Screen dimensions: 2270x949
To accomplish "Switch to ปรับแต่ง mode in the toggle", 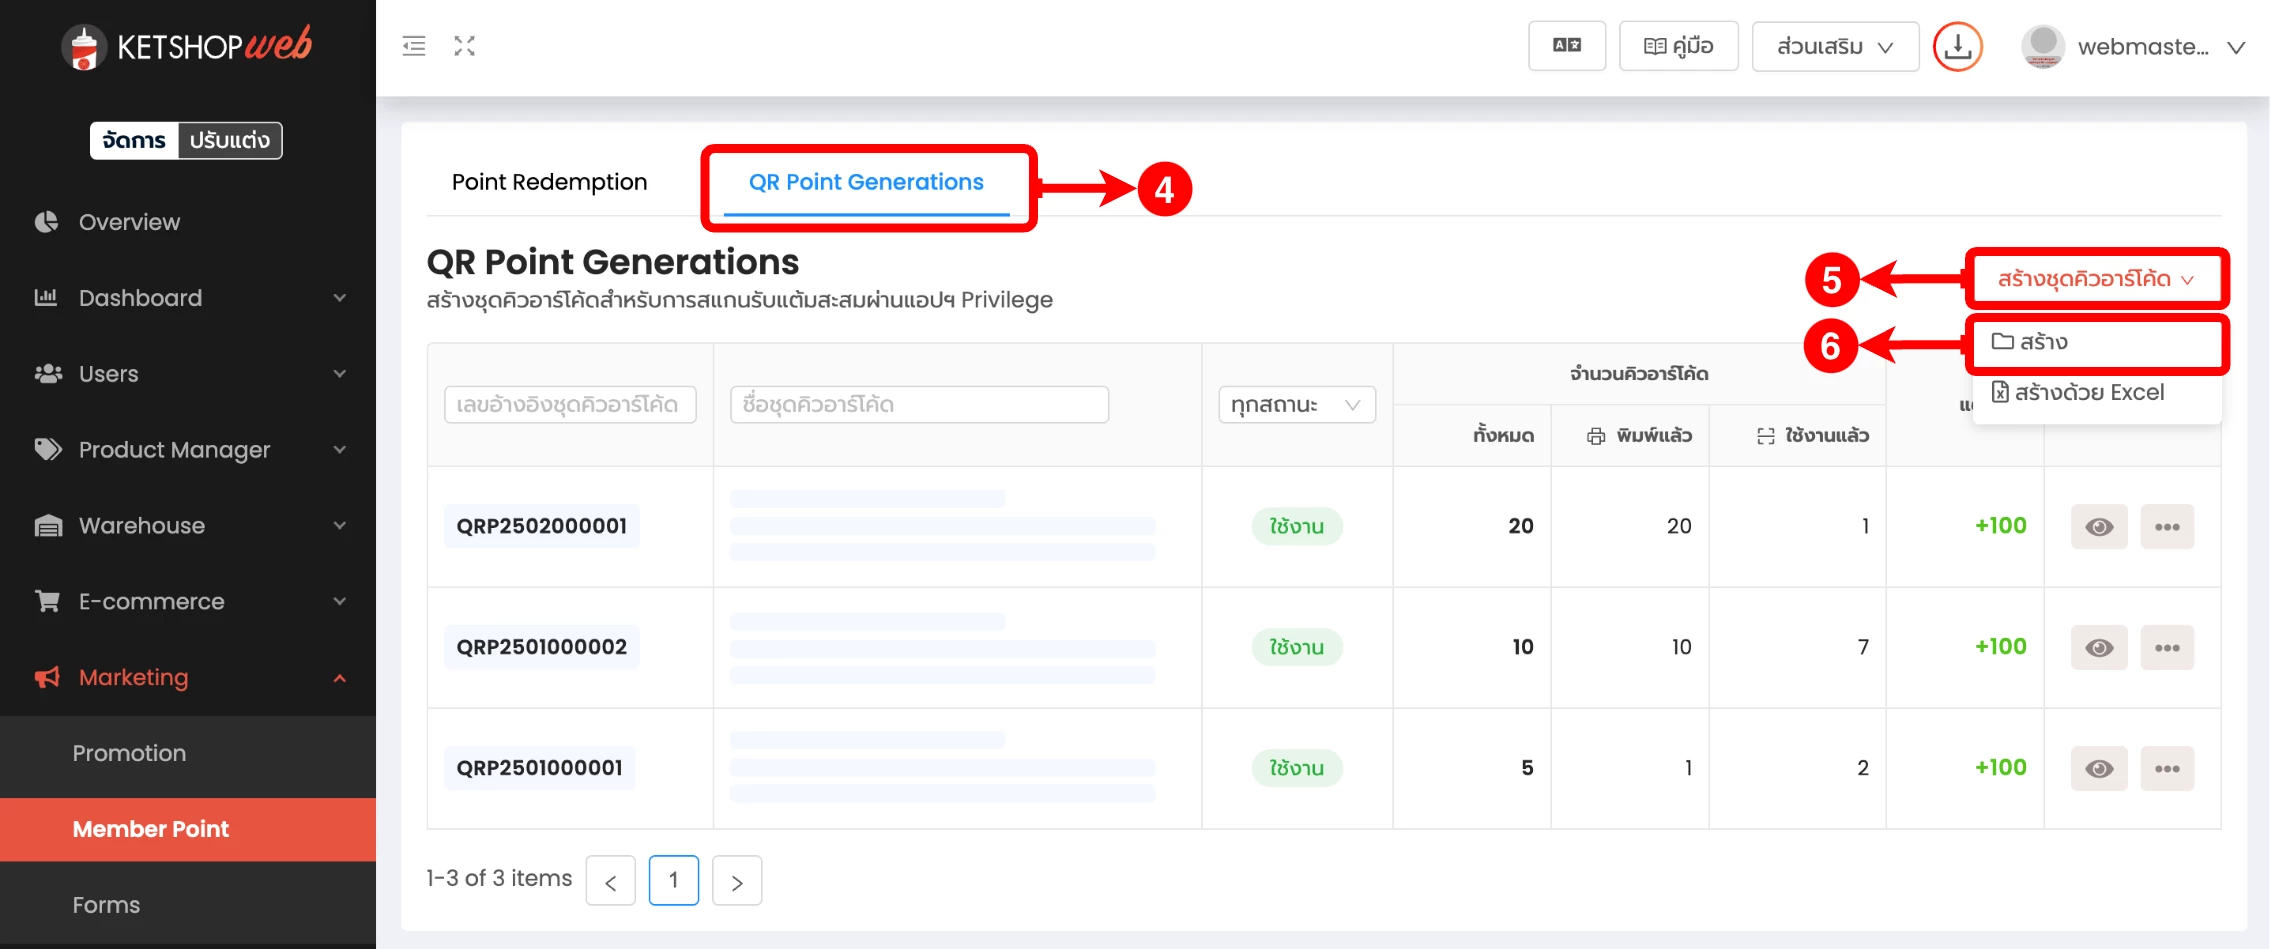I will [230, 141].
